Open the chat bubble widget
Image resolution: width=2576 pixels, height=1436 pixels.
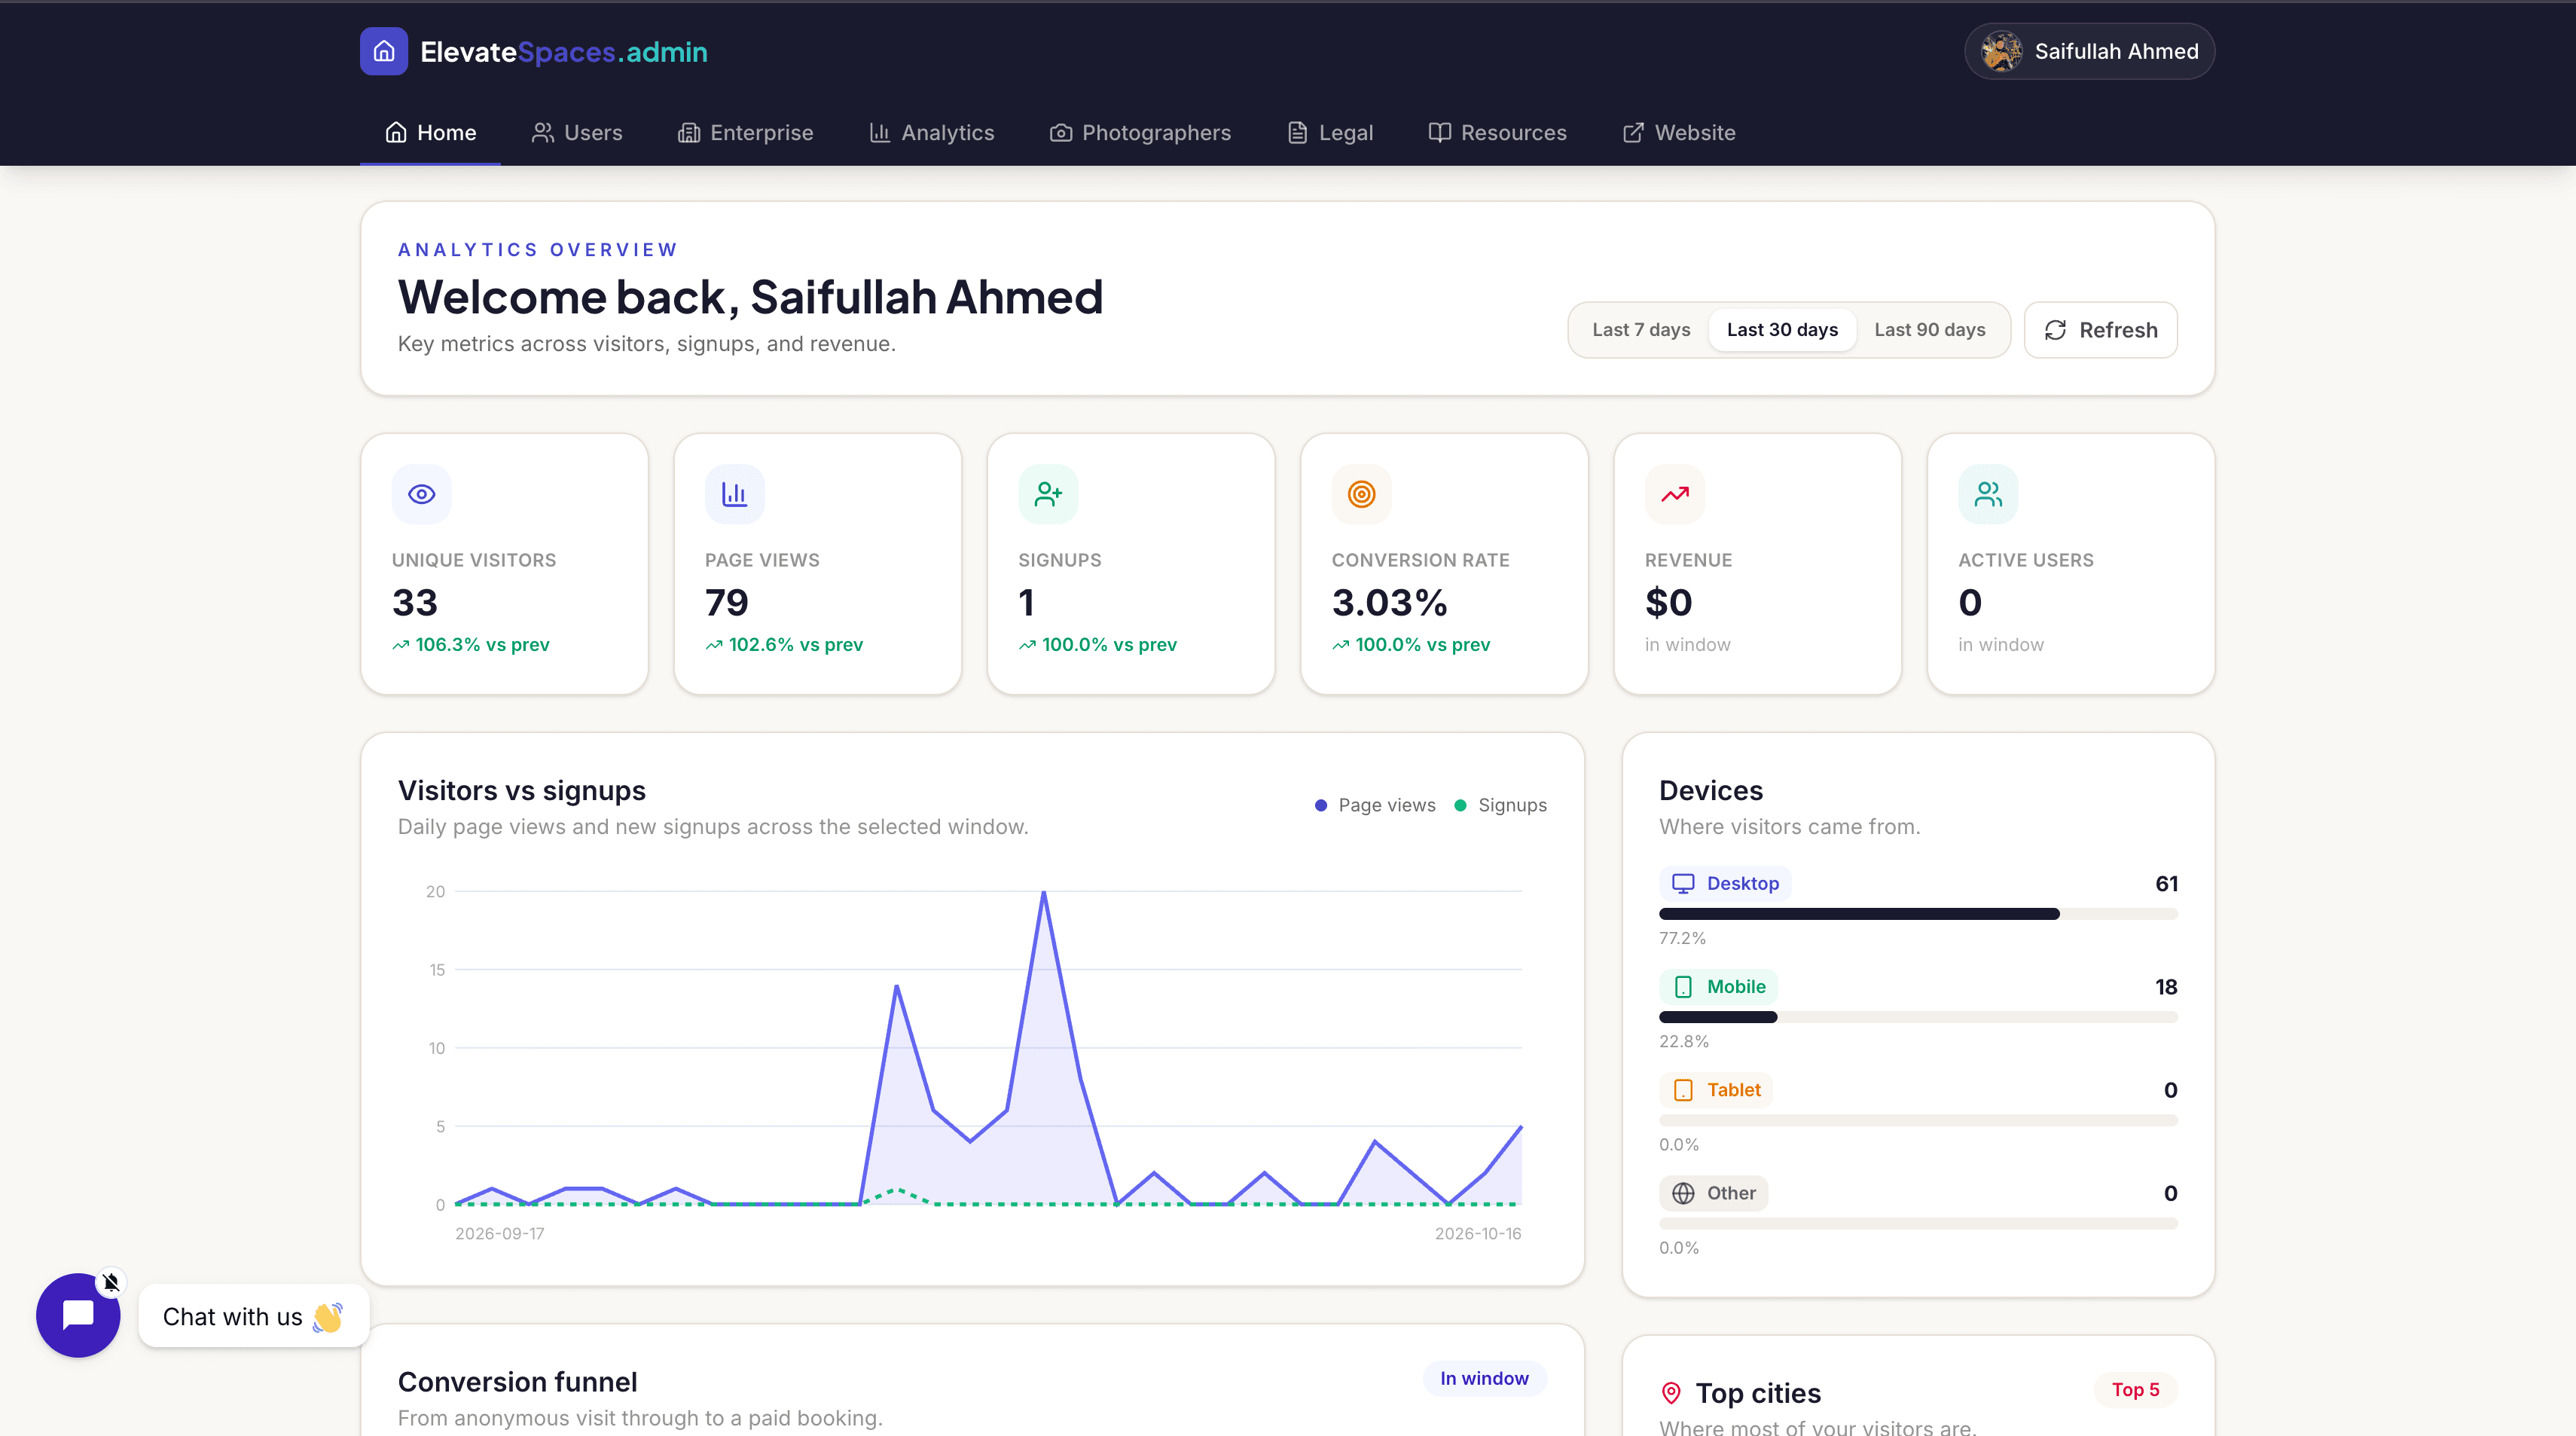tap(78, 1315)
